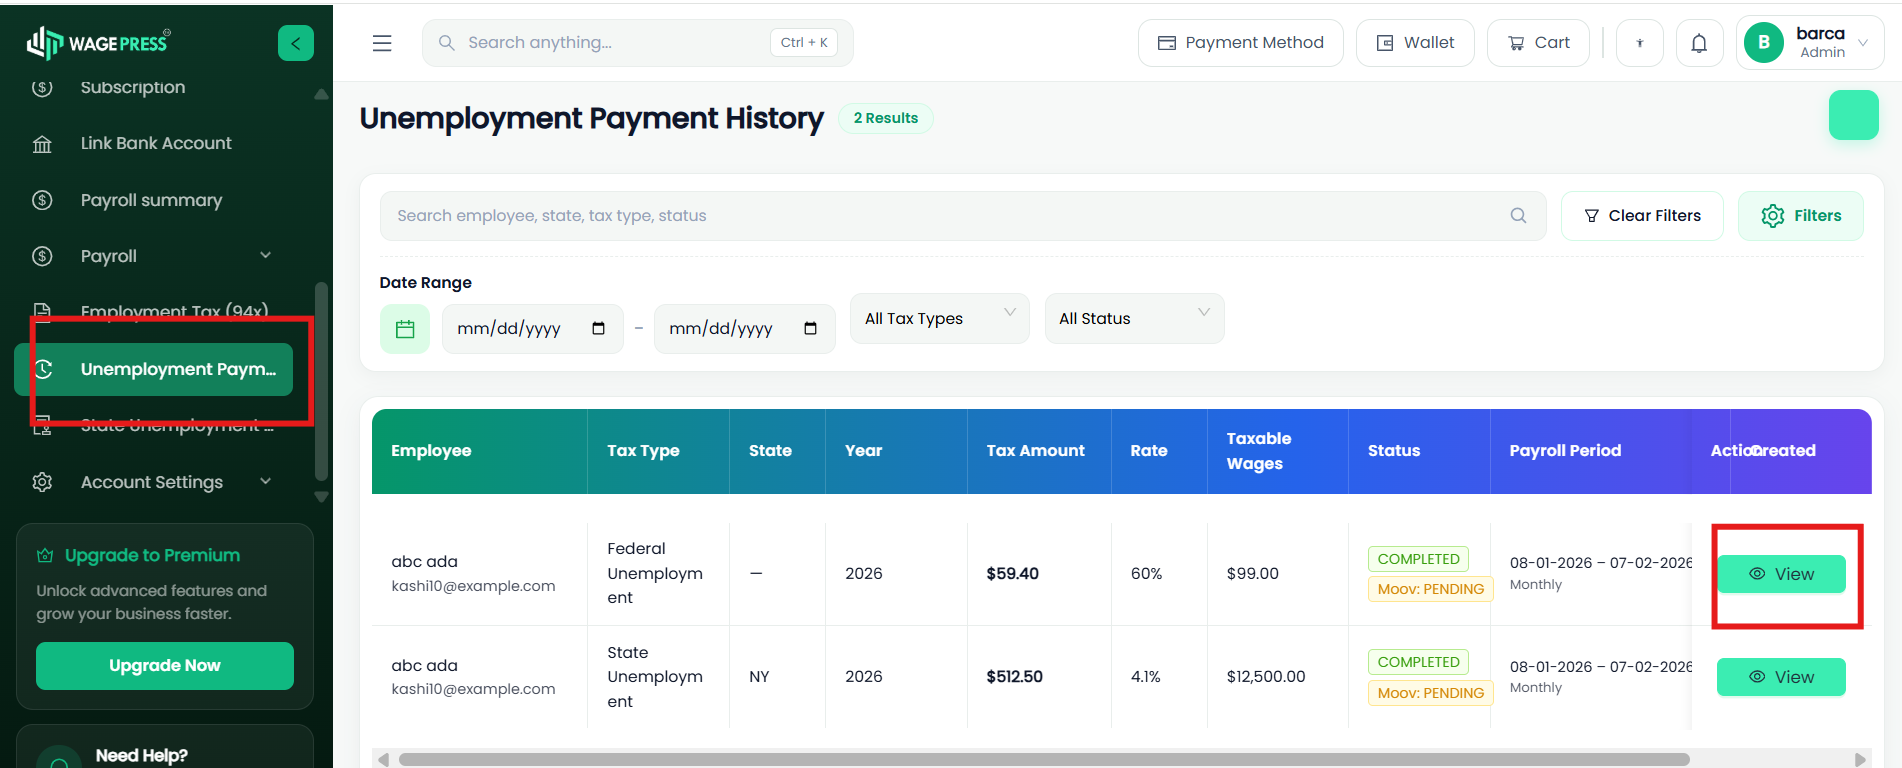Expand the Payroll submenu chevron
The width and height of the screenshot is (1902, 768).
pyautogui.click(x=266, y=255)
